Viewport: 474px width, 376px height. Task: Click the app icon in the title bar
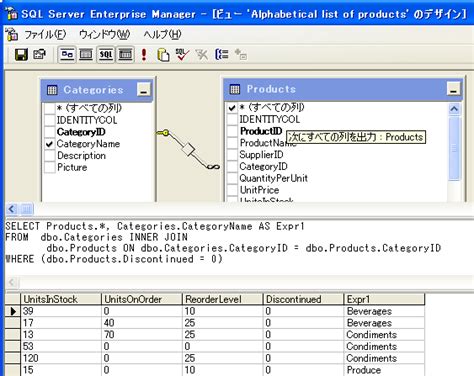point(11,14)
